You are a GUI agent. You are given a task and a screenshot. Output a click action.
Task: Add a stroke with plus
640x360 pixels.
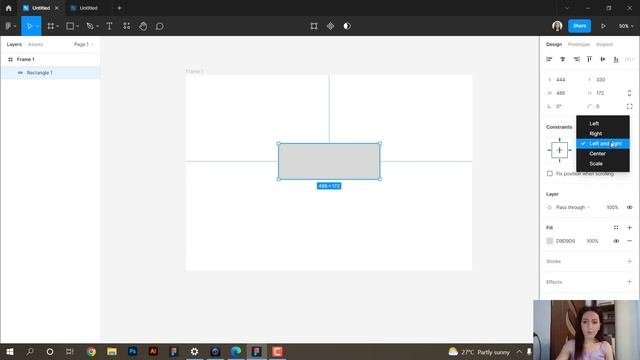pos(629,261)
